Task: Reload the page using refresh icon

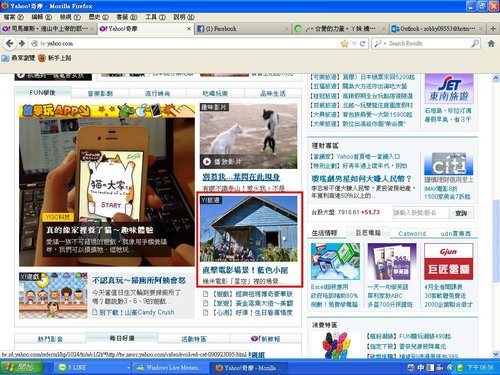Action: click(362, 43)
